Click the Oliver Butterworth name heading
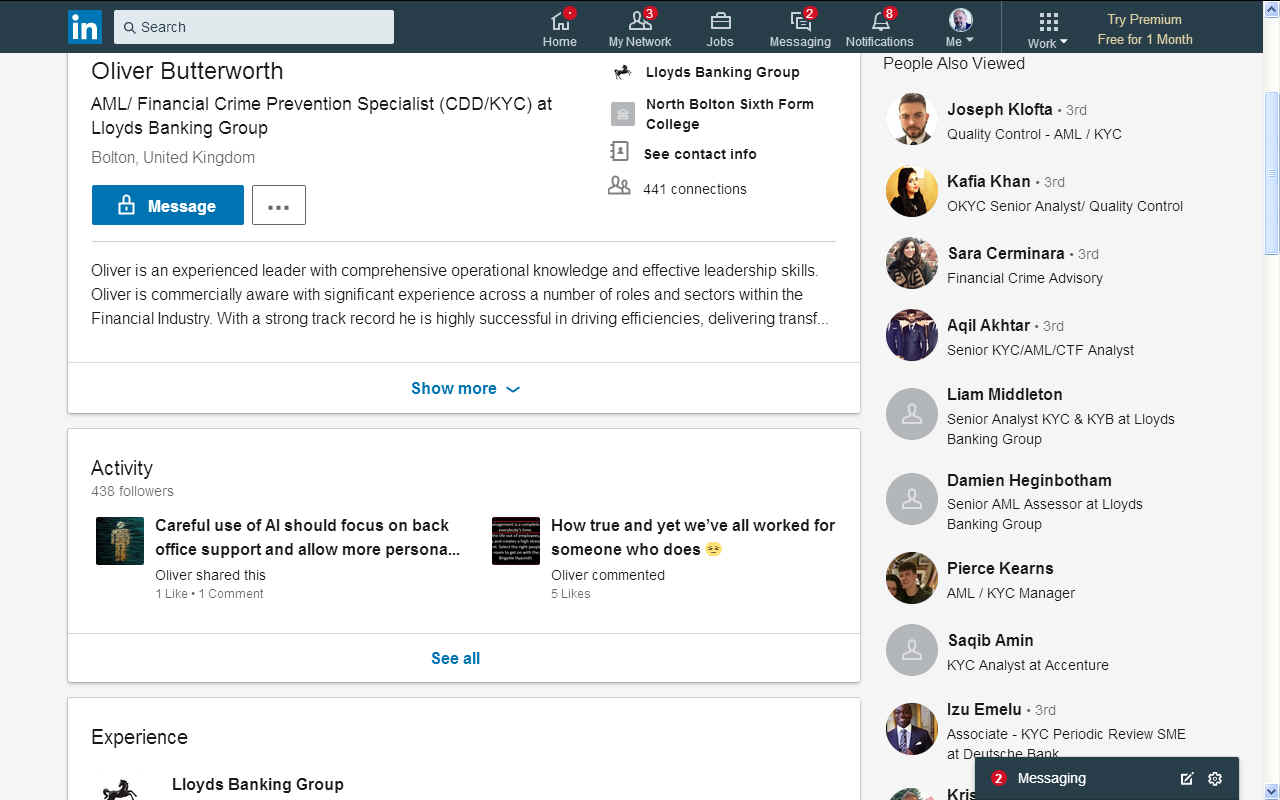1280x800 pixels. point(187,71)
